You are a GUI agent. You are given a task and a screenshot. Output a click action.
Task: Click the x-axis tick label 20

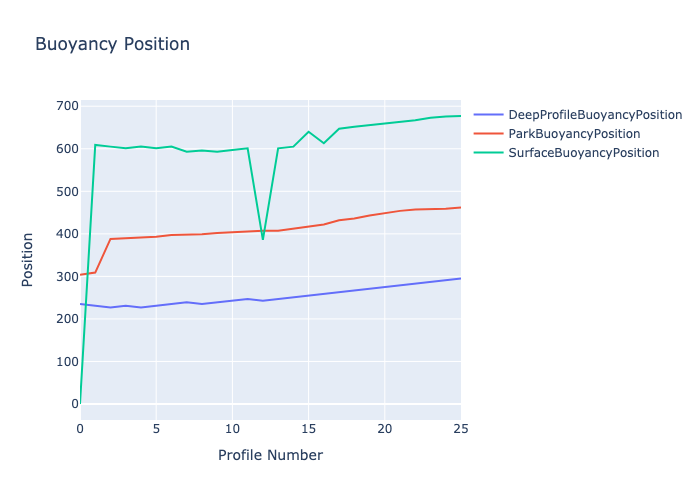[x=384, y=429]
